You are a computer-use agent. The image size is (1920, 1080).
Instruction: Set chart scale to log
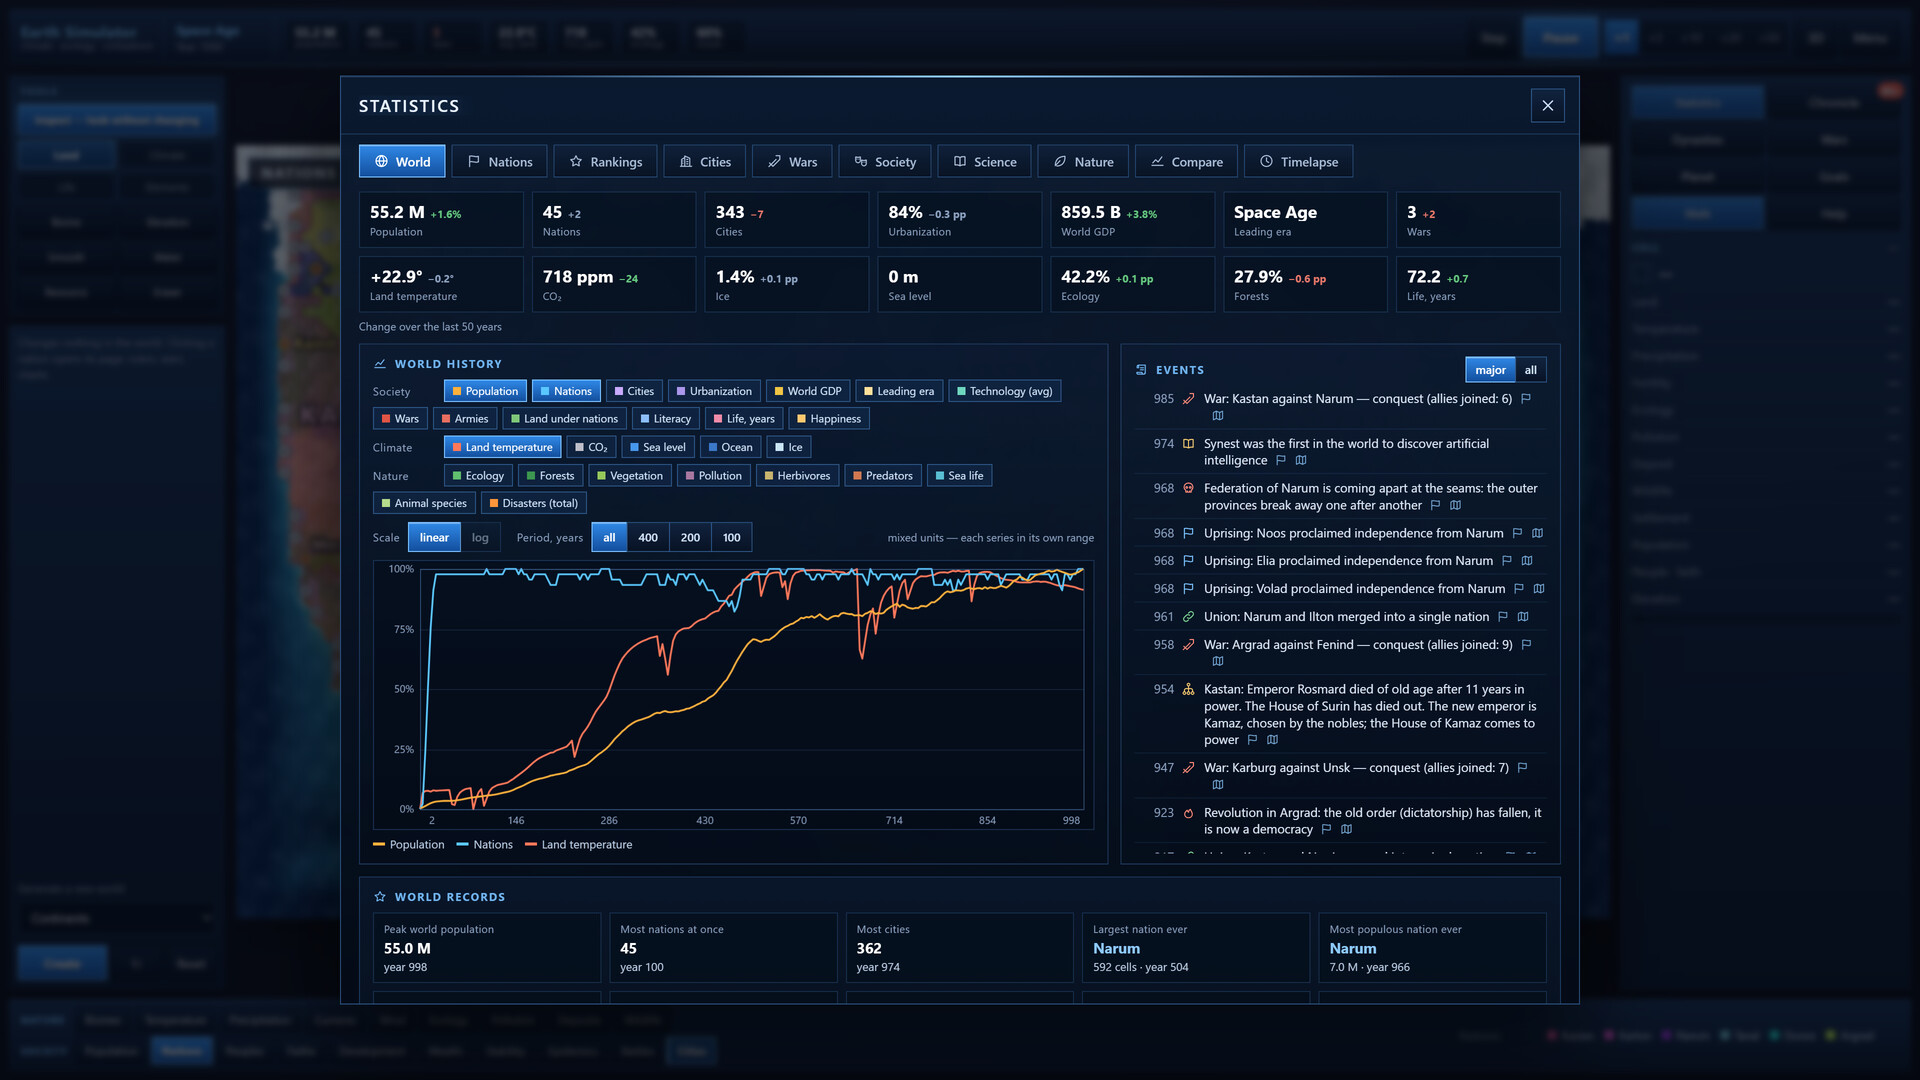[x=480, y=537]
